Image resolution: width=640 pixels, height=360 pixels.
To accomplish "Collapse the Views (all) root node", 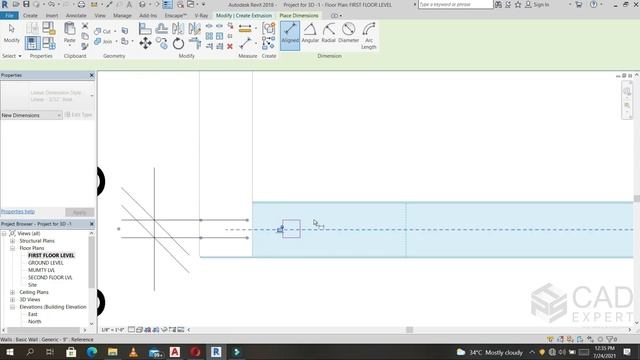I will coord(4,233).
